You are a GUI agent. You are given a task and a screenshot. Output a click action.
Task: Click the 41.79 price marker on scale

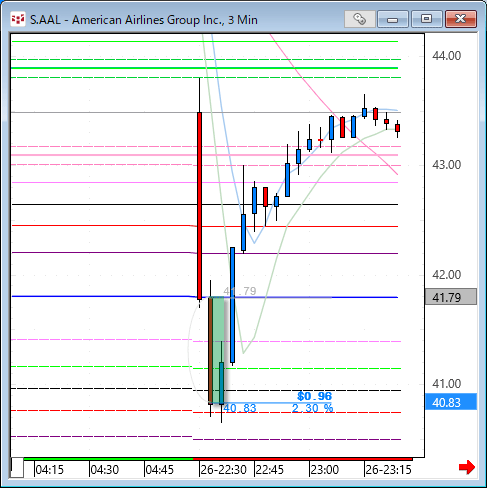(451, 297)
